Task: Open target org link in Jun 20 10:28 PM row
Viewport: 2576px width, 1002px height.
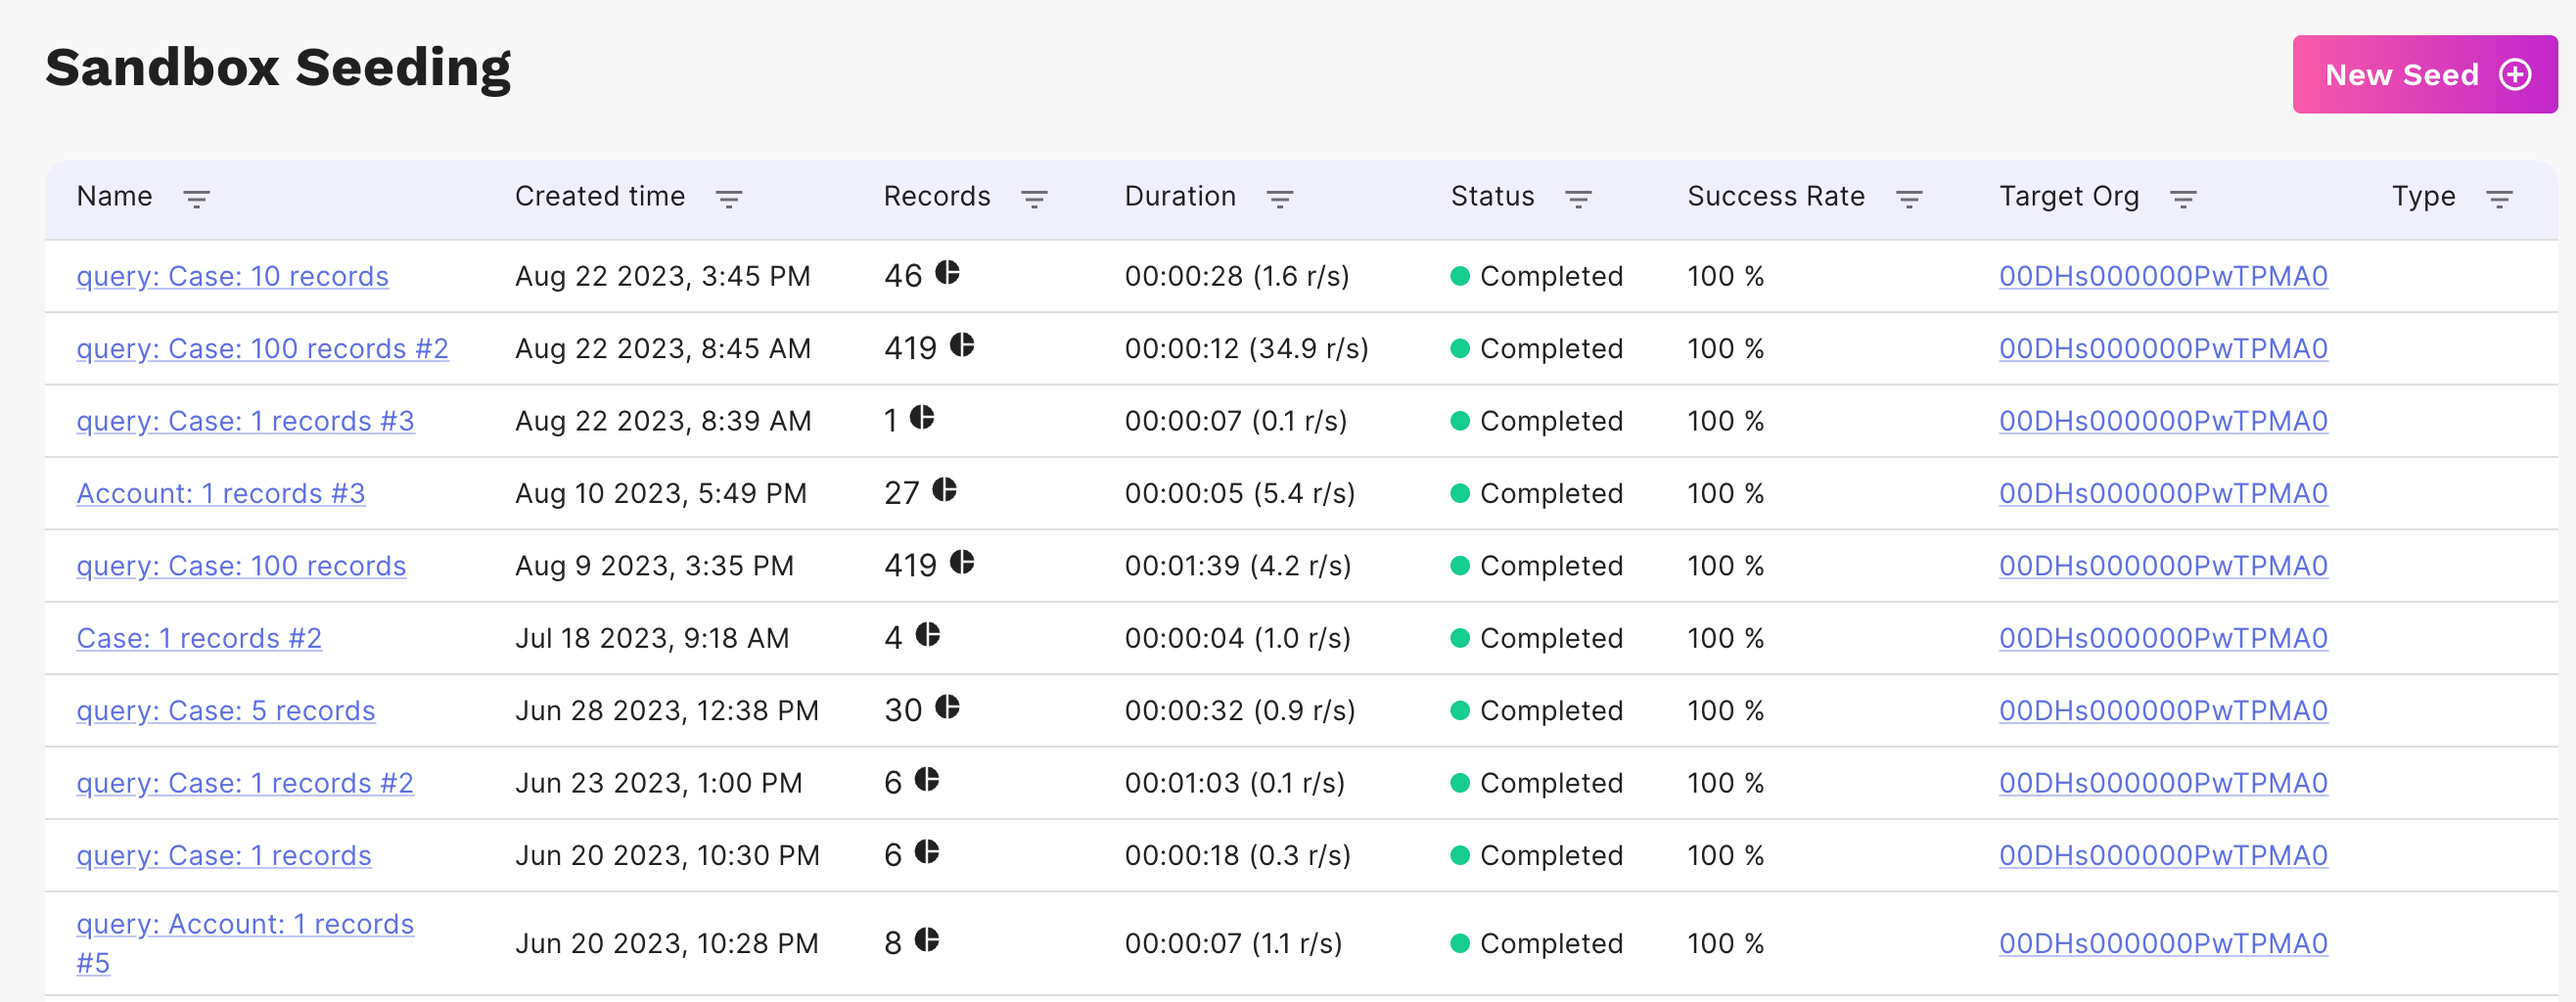Action: 2163,943
